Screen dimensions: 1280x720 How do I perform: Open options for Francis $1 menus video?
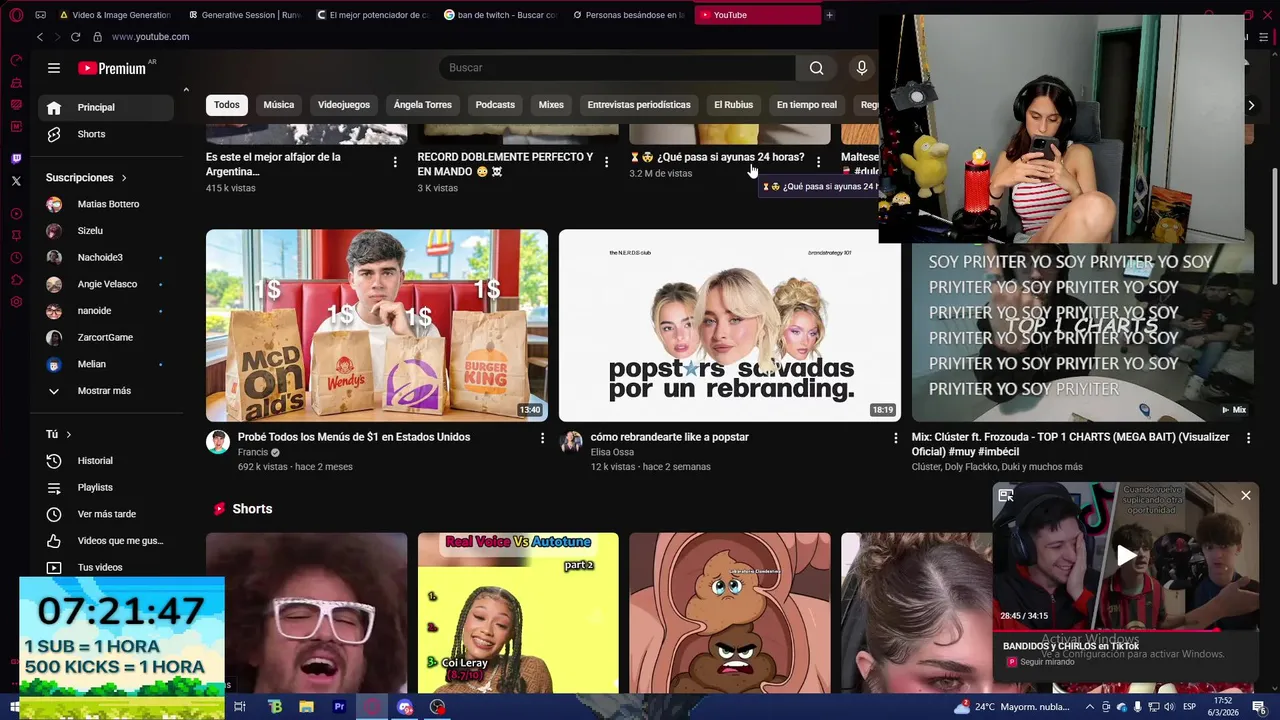tap(543, 438)
